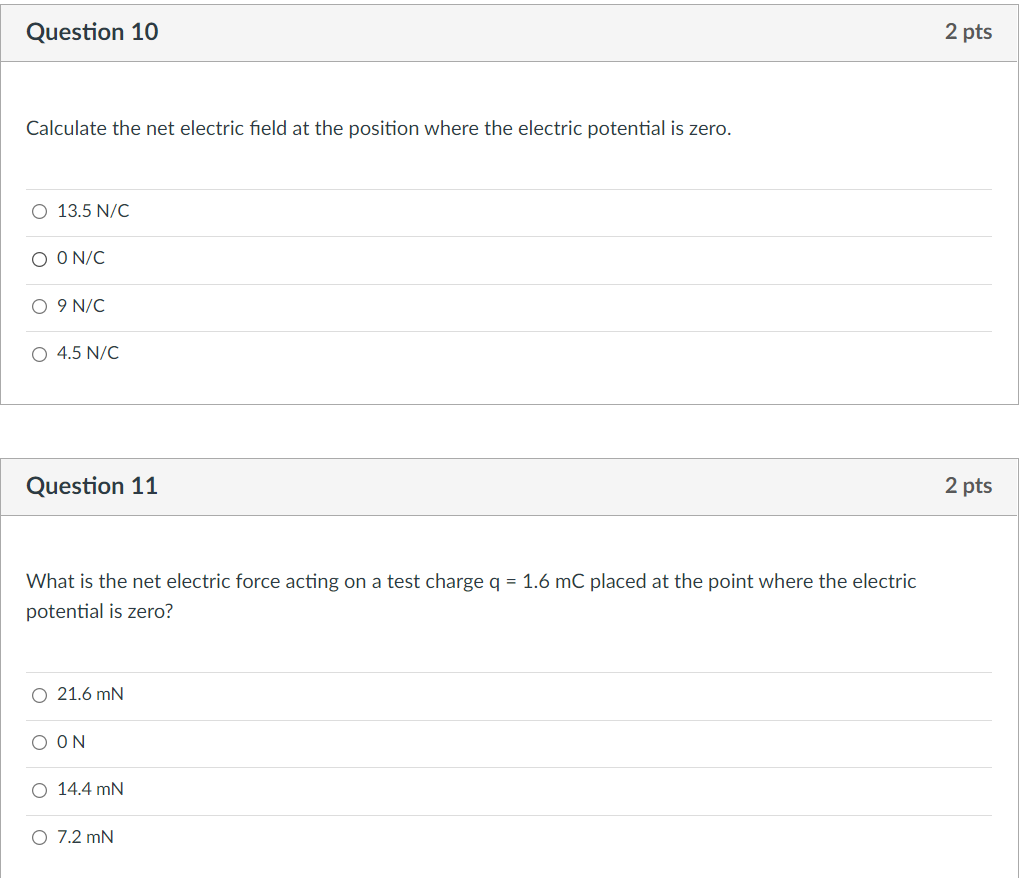The height and width of the screenshot is (878, 1022).
Task: Click the net electric field question text
Action: pos(379,128)
